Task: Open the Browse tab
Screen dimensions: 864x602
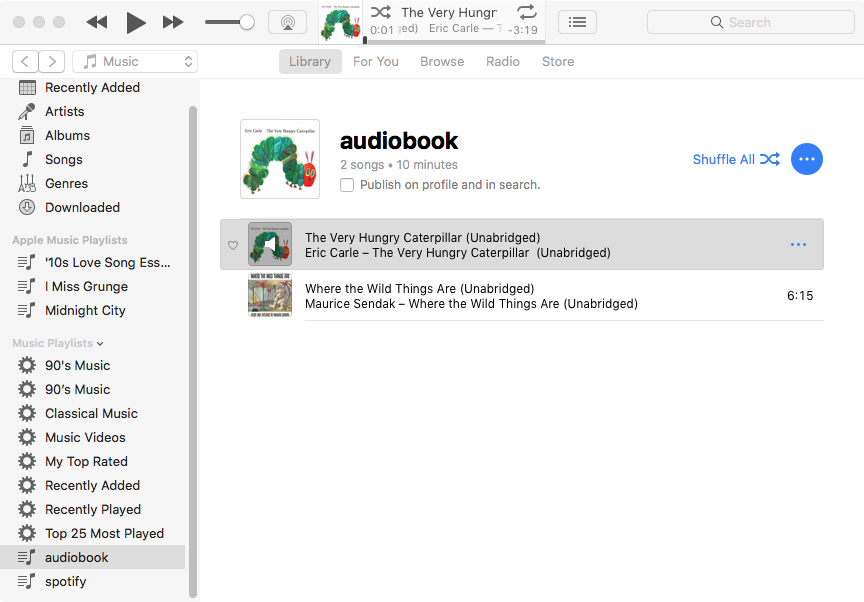Action: point(442,61)
